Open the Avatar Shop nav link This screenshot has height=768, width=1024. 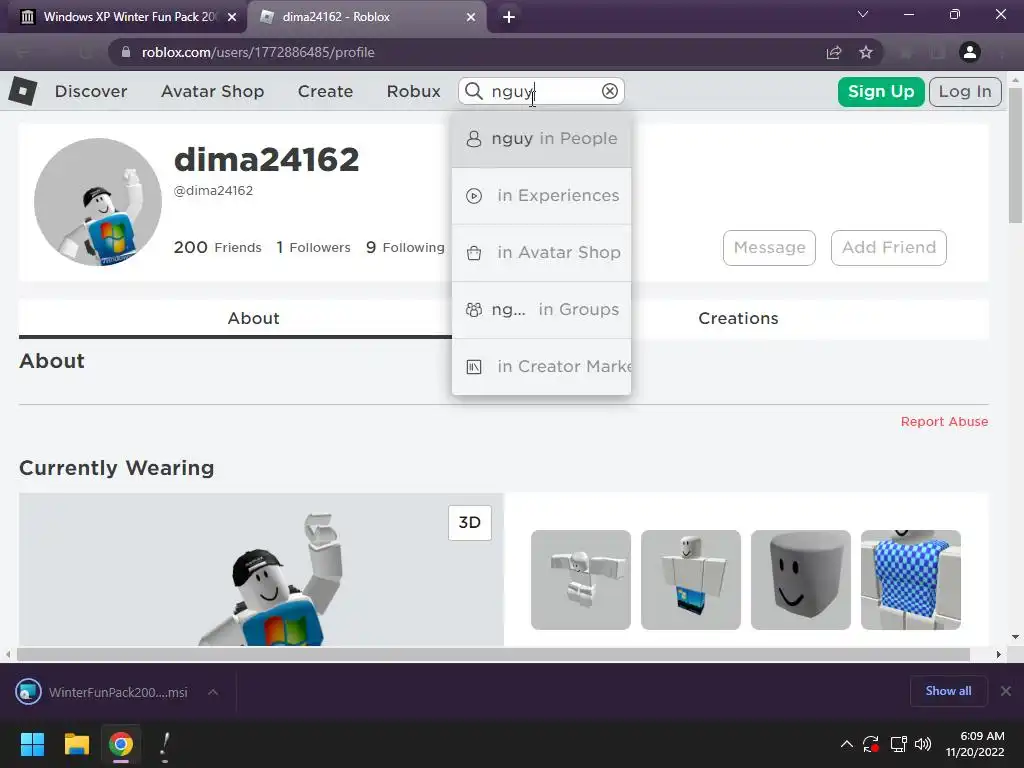(212, 91)
